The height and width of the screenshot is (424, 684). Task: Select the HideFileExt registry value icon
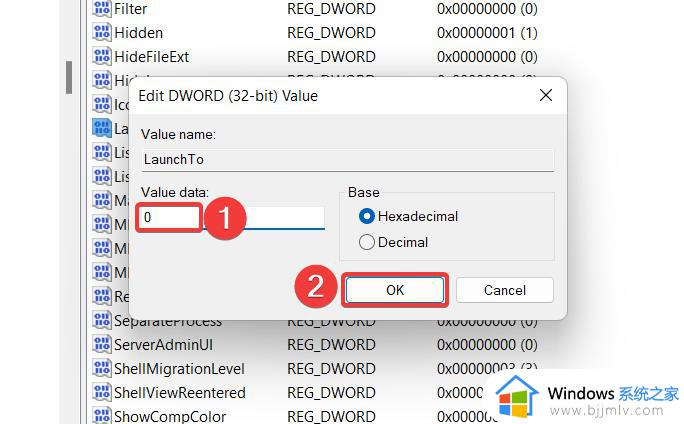pos(102,56)
